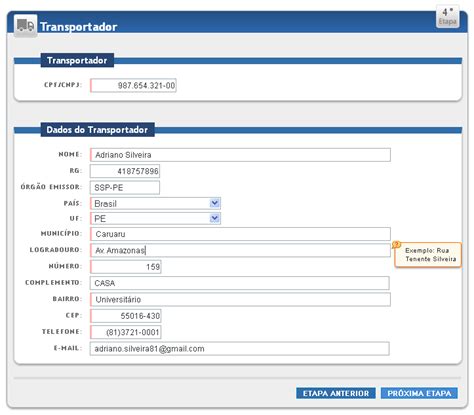Click the Complemento field containing CASA

[240, 283]
